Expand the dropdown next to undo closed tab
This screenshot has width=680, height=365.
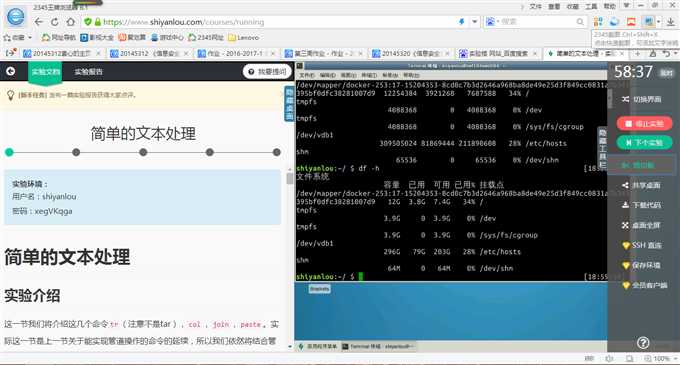(675, 53)
